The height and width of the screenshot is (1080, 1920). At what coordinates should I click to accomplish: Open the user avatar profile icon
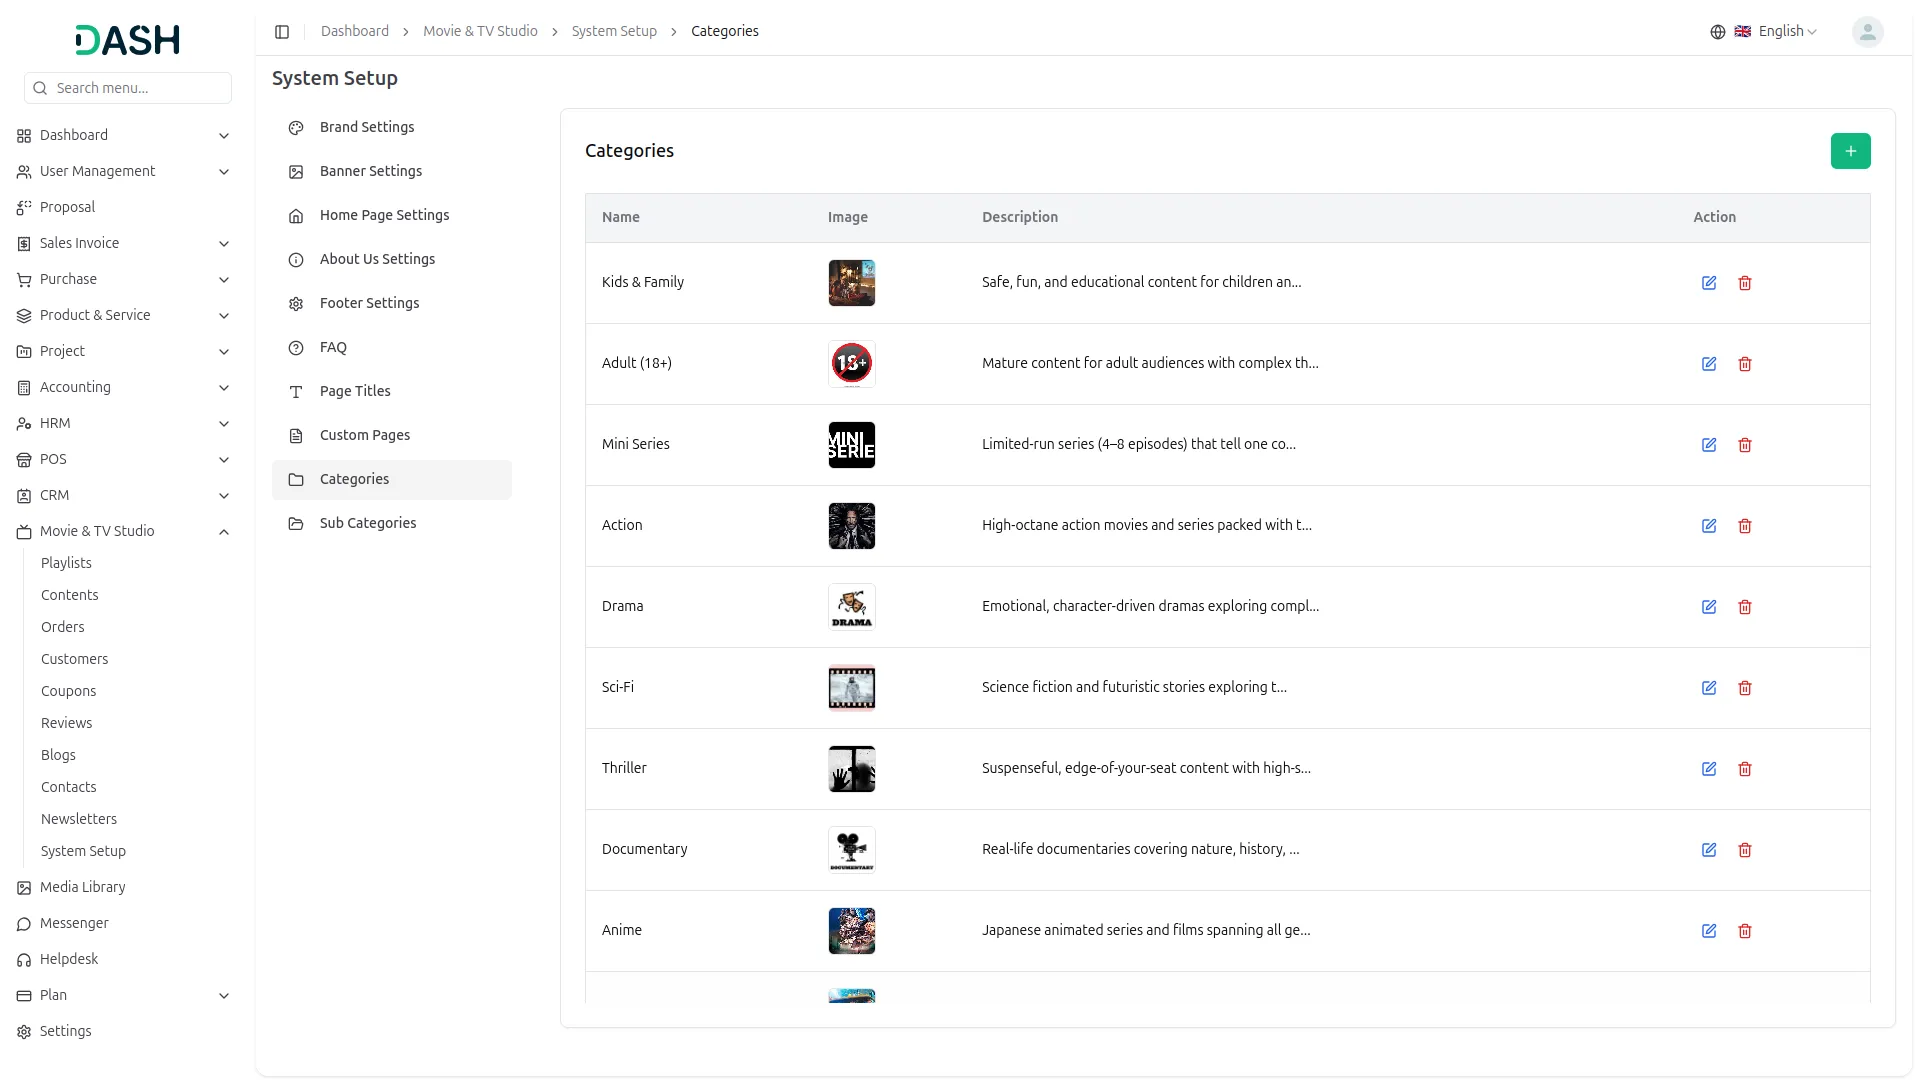pos(1867,32)
